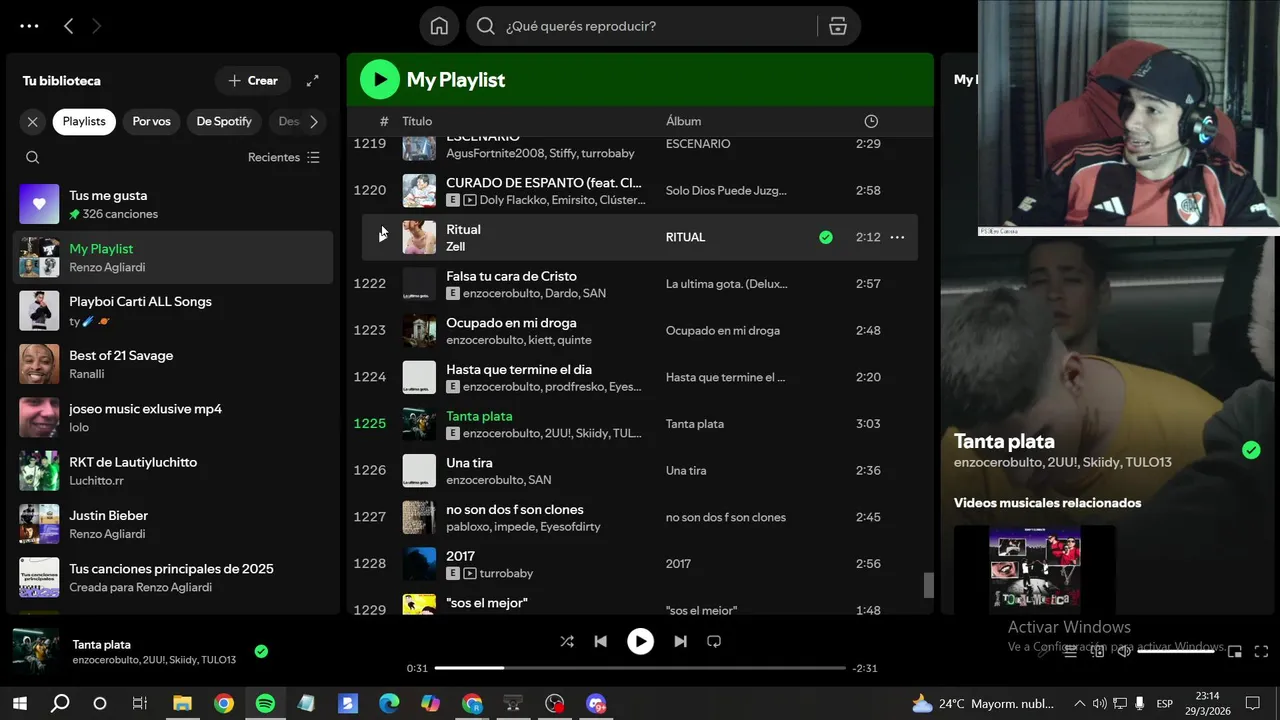Open Tus me gusta liked songs
Screen dimensions: 1280x720
coord(173,204)
